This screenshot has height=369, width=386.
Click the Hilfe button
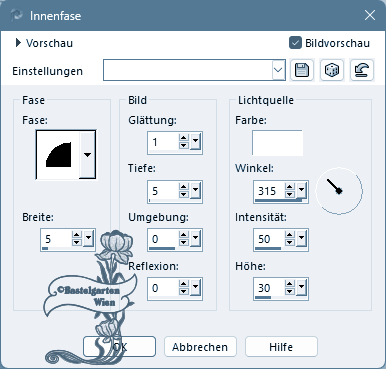[x=281, y=347]
